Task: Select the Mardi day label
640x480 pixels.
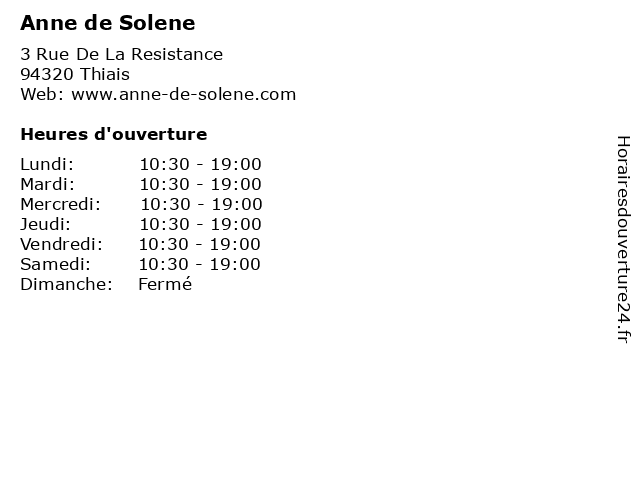Action: click(48, 184)
